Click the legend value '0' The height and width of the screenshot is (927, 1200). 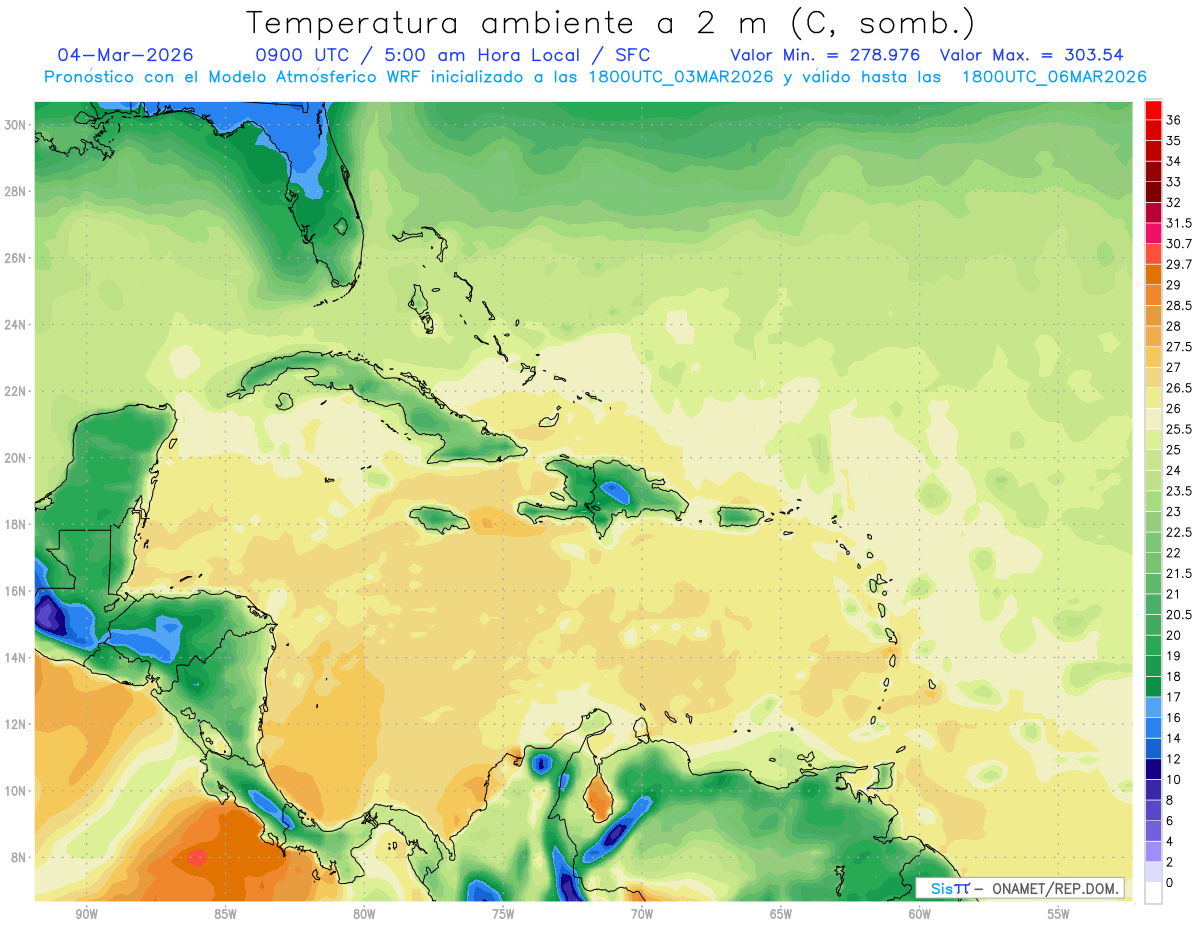(x=1170, y=883)
